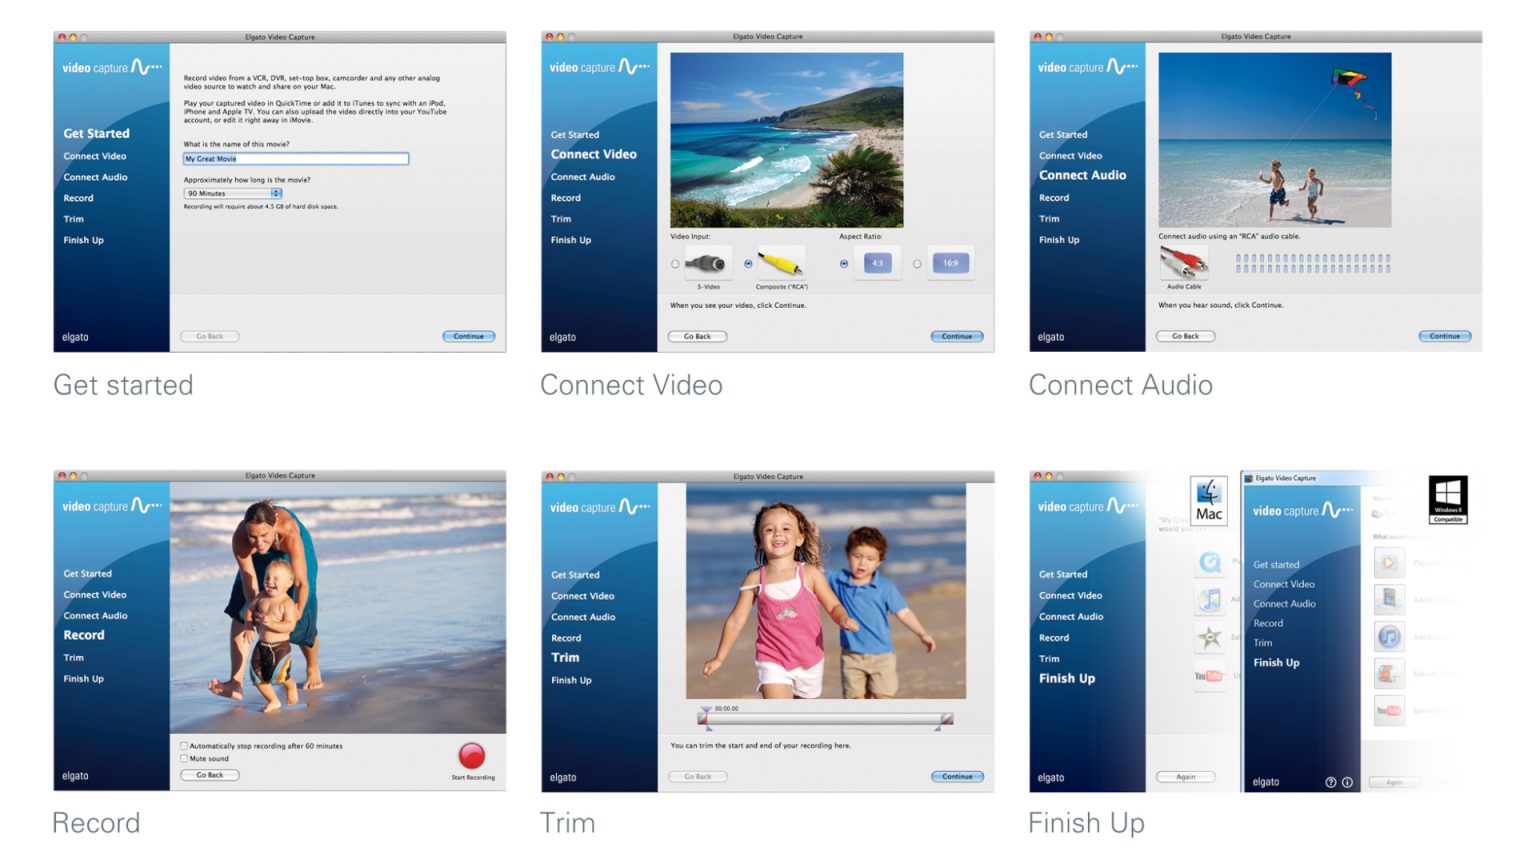Click 'Connect Video' step in the Get Started window
1536x864 pixels.
(x=95, y=156)
